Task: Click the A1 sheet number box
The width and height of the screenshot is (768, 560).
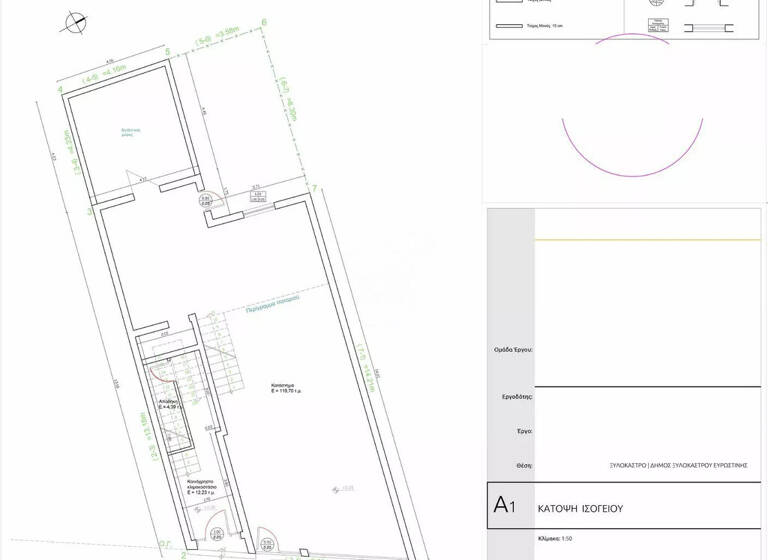Action: (506, 506)
